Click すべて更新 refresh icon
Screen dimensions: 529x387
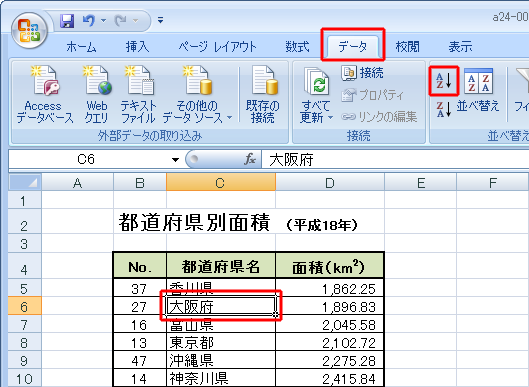coord(316,82)
